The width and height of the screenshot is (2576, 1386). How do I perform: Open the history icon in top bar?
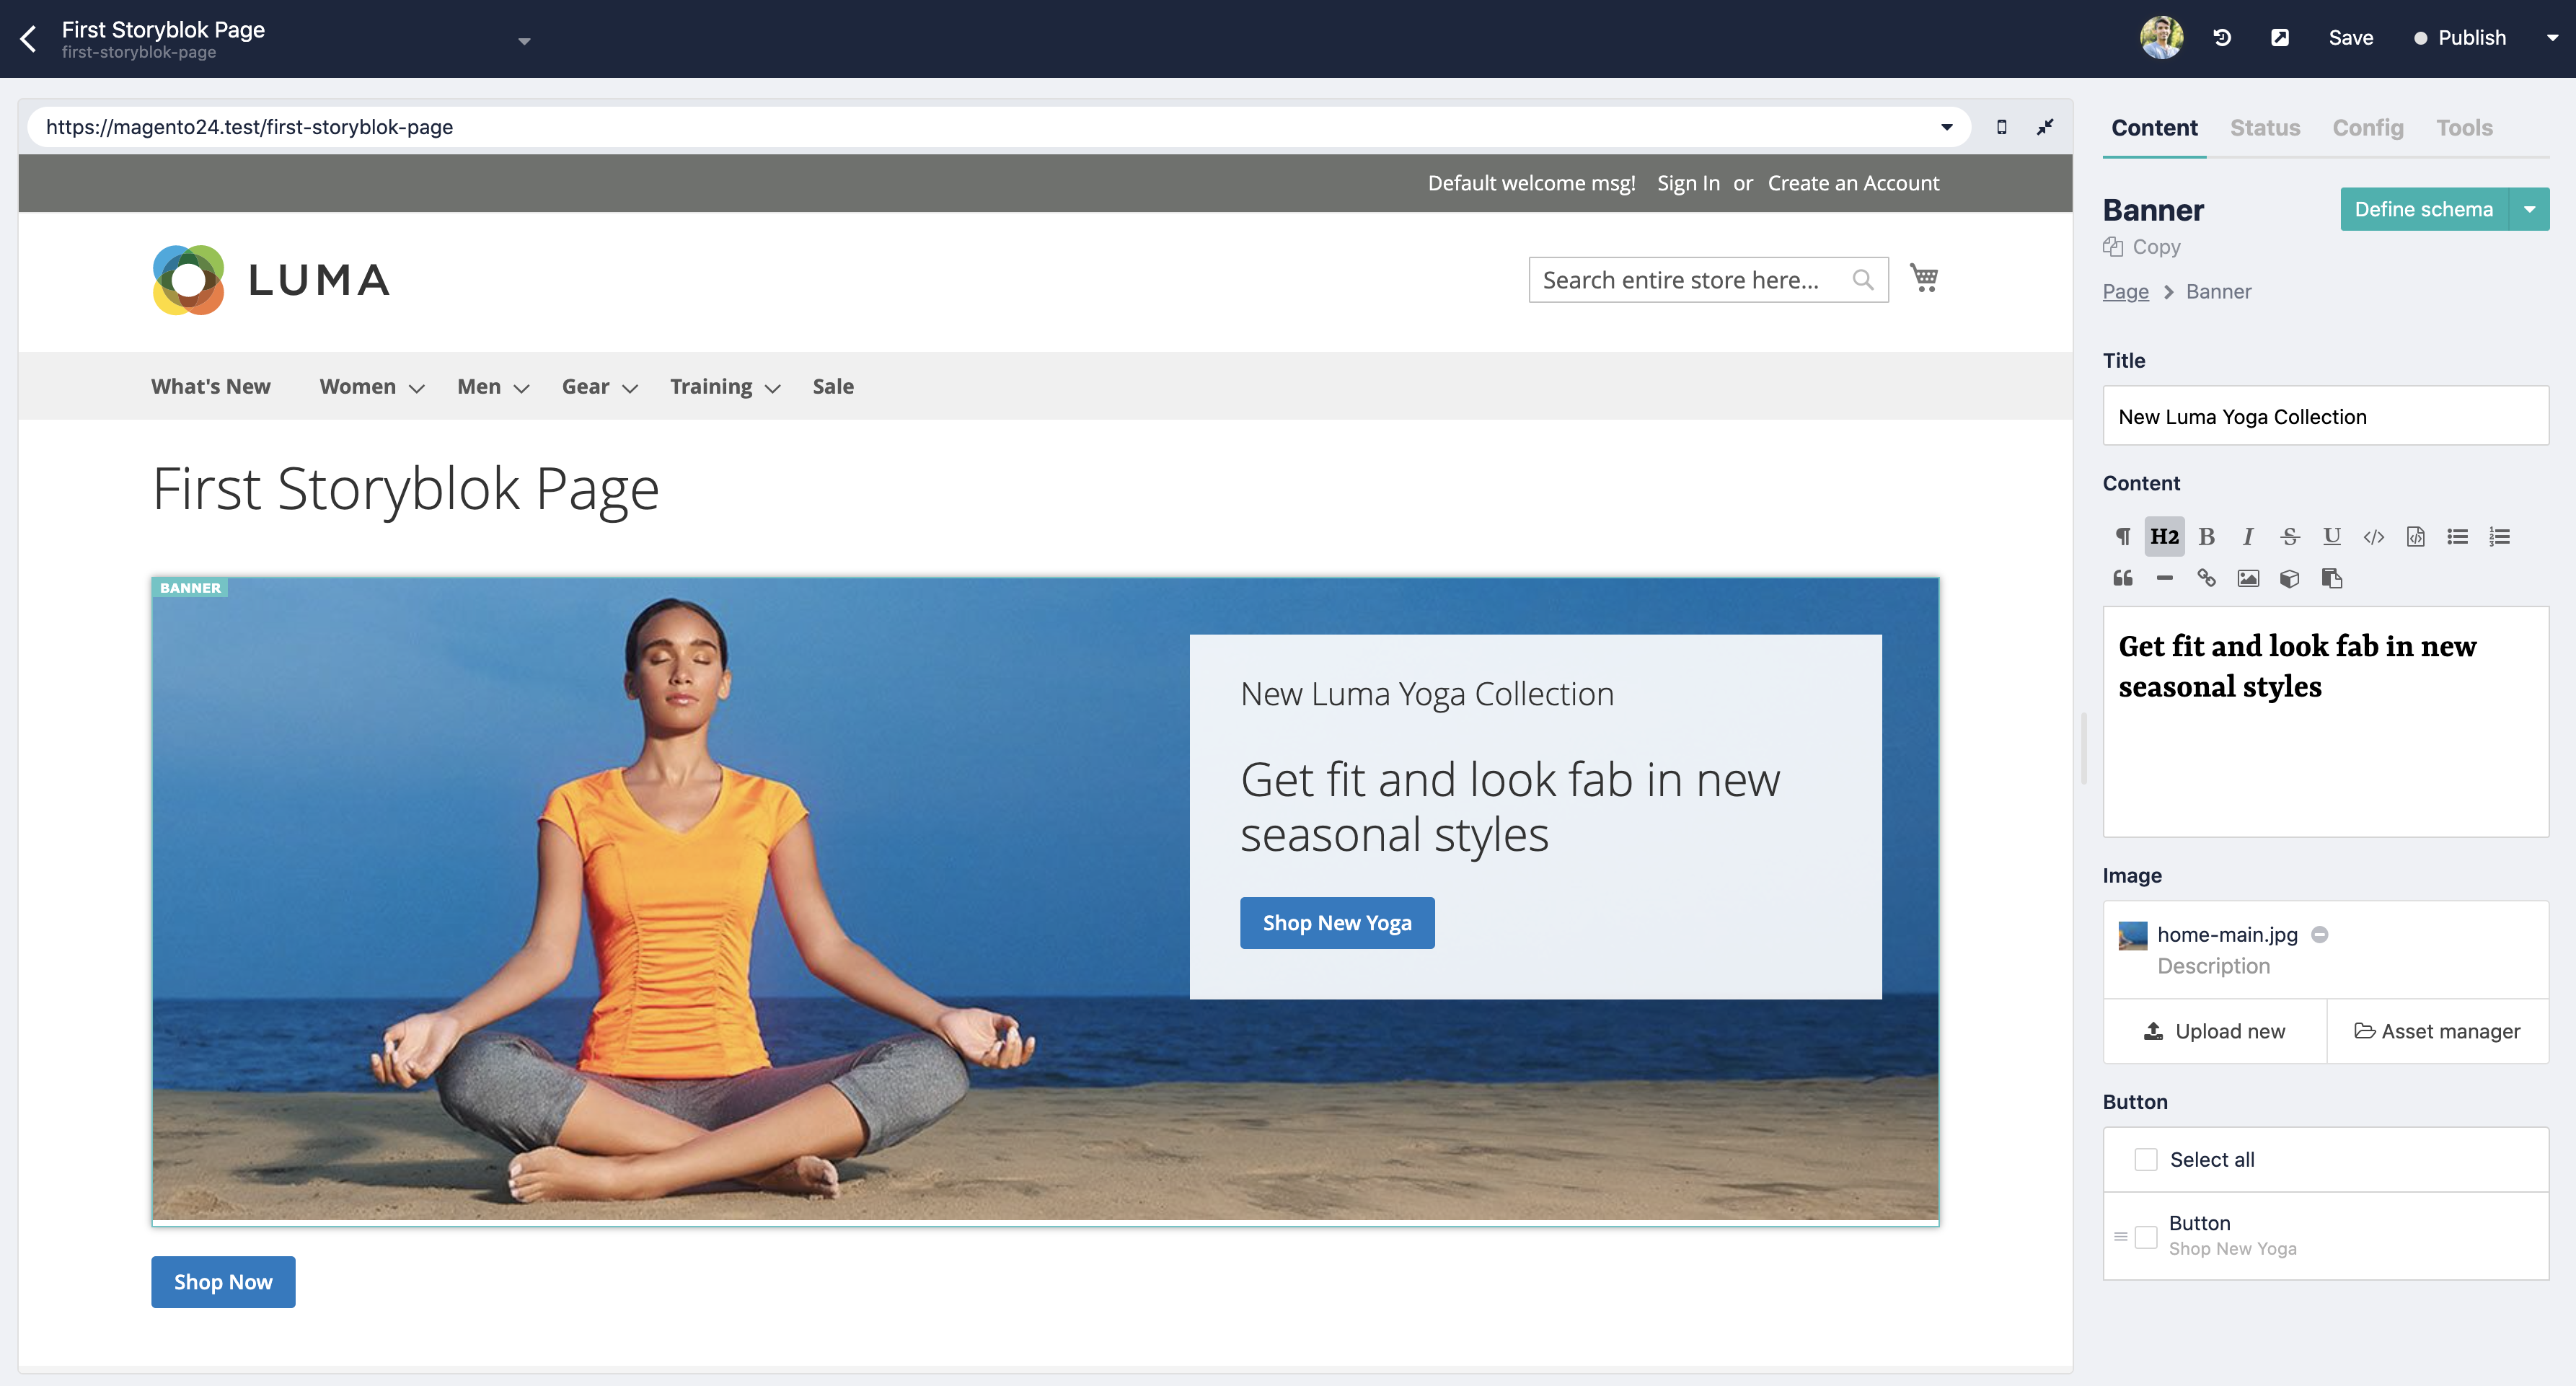(2221, 38)
